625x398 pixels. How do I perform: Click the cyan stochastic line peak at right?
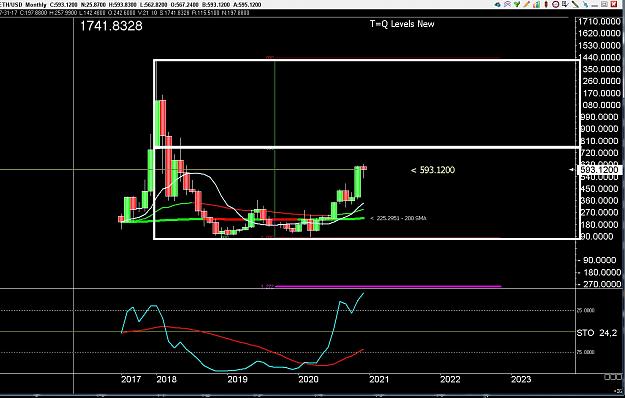point(363,294)
